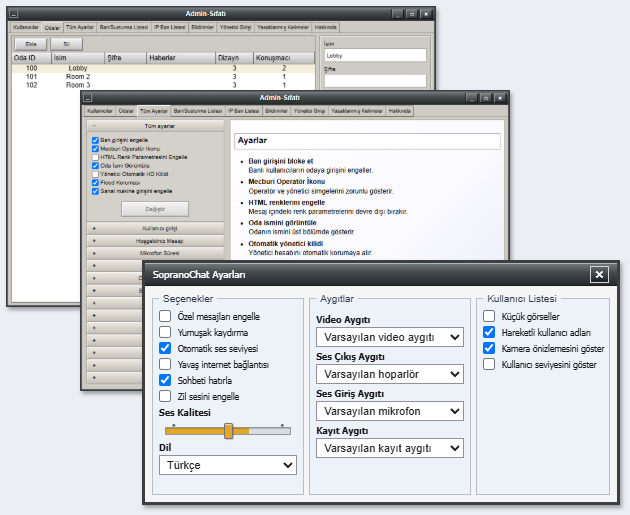Enable Özel mesajları engelle

165,316
